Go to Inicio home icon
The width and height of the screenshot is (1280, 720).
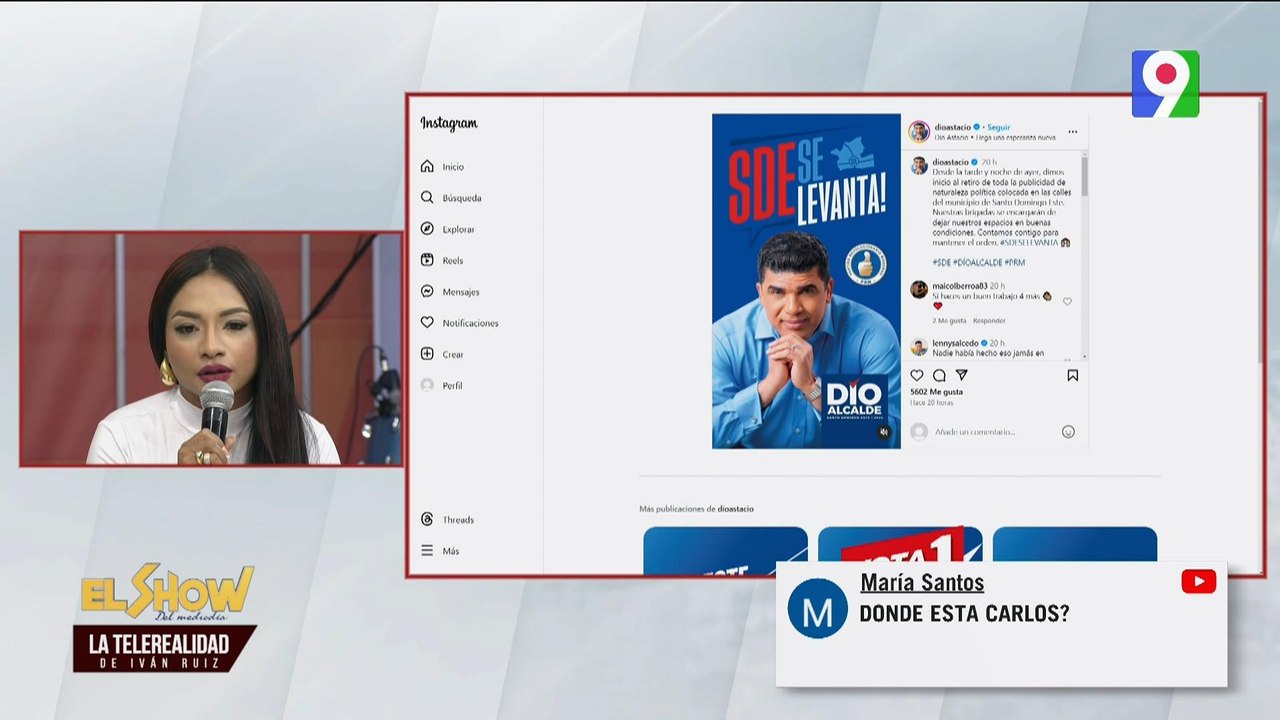pyautogui.click(x=427, y=166)
